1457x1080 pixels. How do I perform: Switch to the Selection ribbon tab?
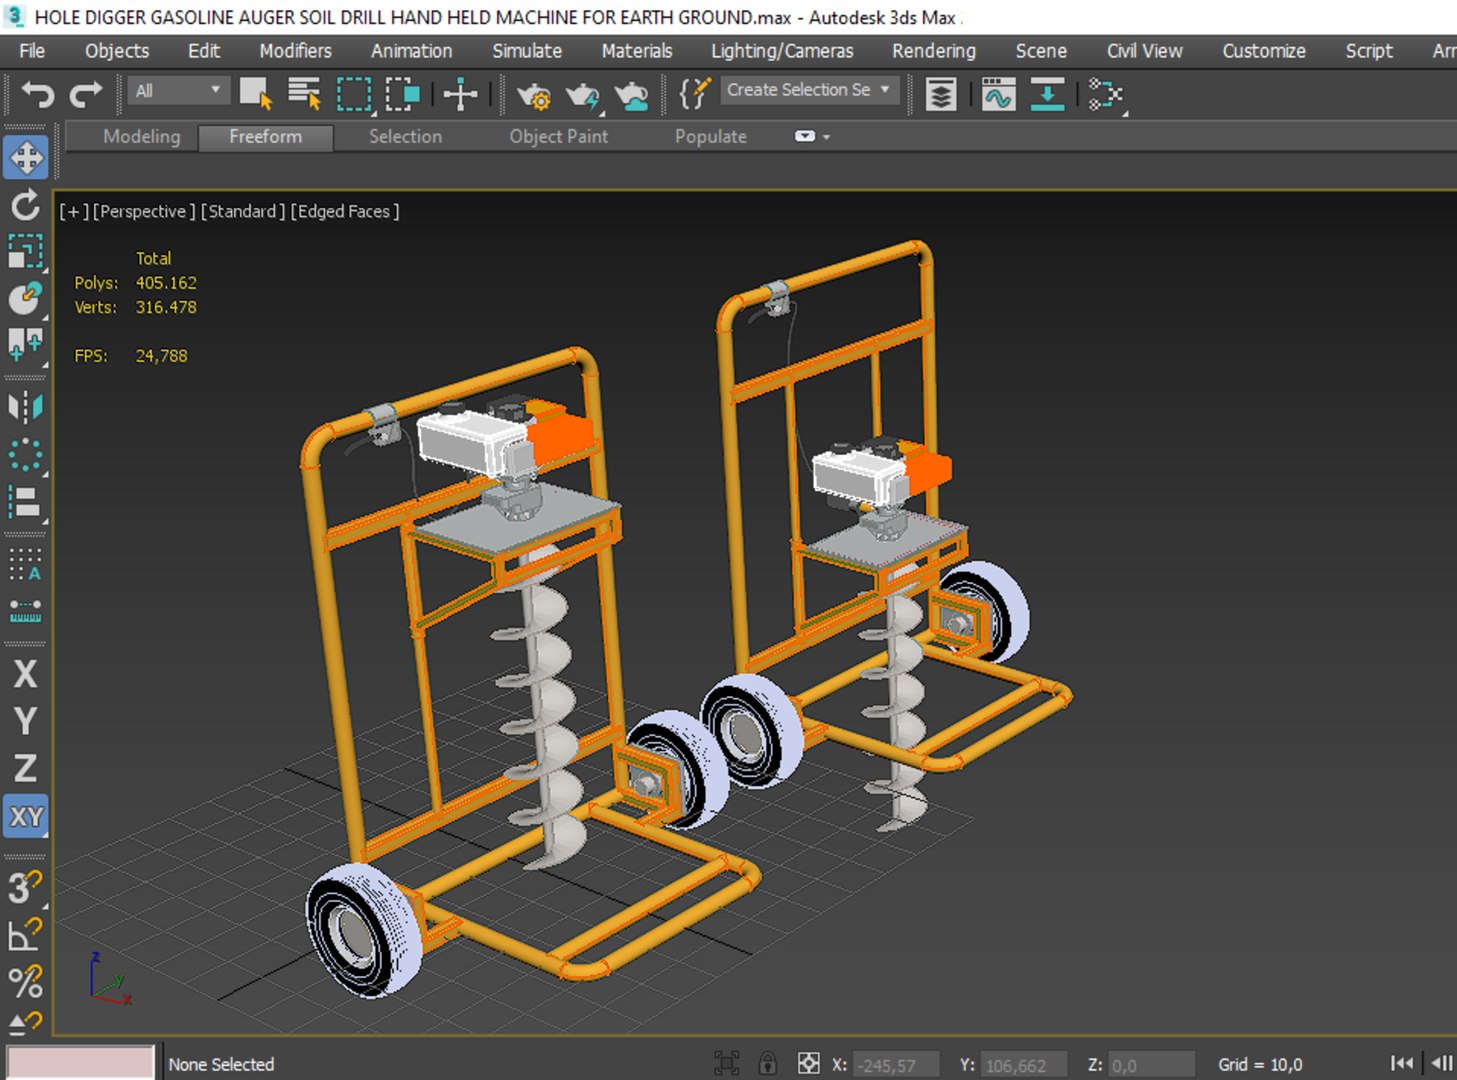(x=405, y=137)
